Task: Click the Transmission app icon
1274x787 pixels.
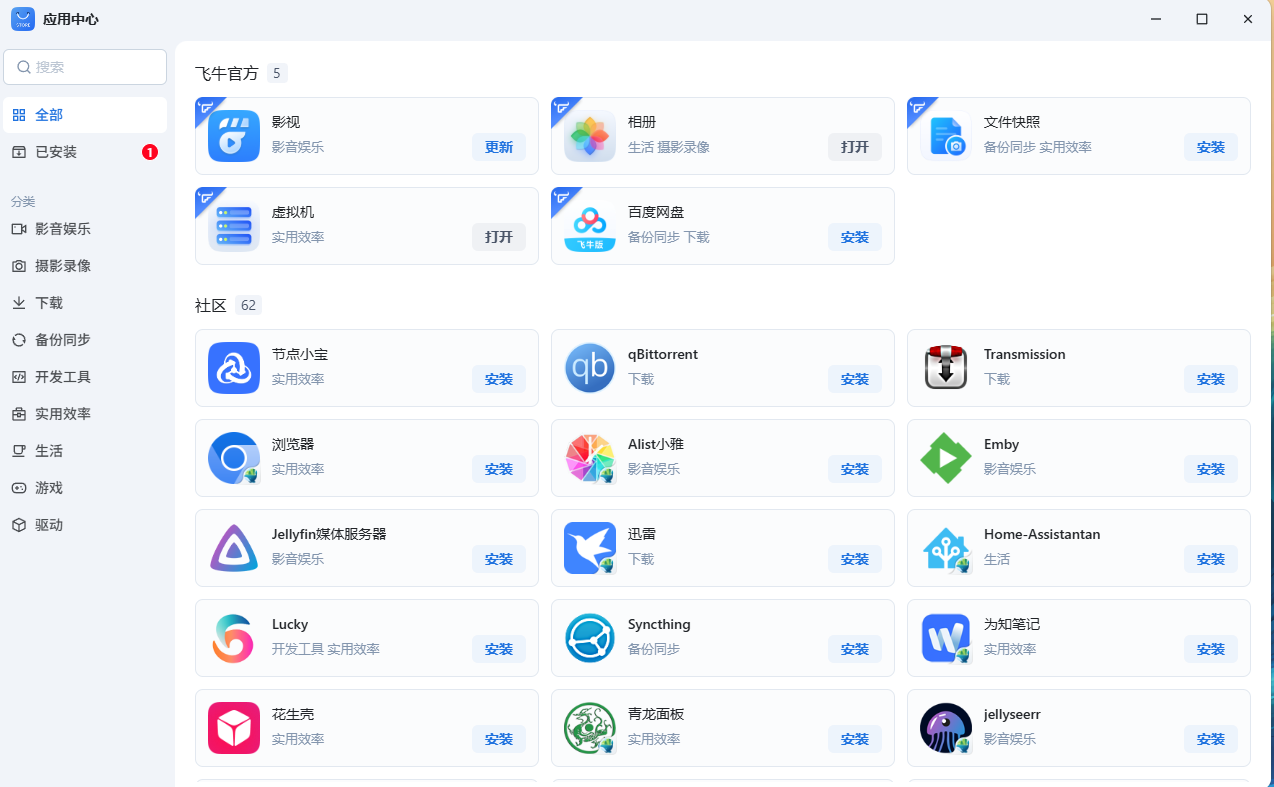Action: [946, 368]
